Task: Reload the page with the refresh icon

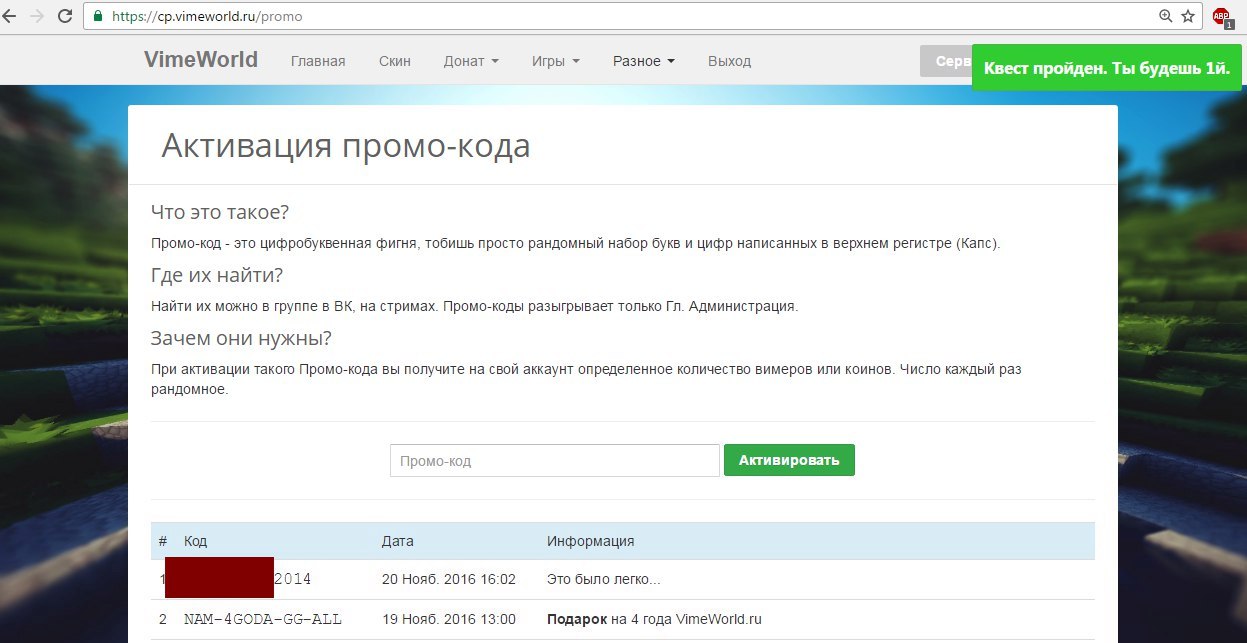Action: pyautogui.click(x=65, y=16)
